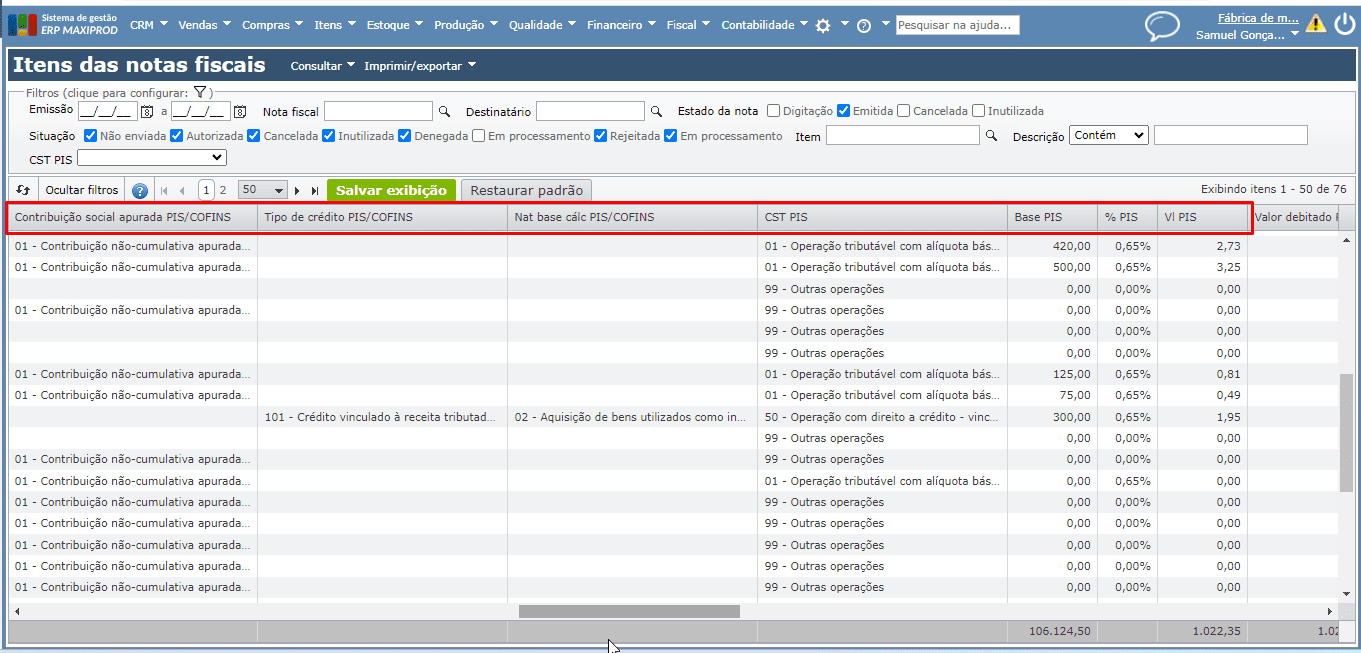This screenshot has width=1361, height=653.
Task: Focus the Pesquisar na ajuda search field
Action: [957, 25]
